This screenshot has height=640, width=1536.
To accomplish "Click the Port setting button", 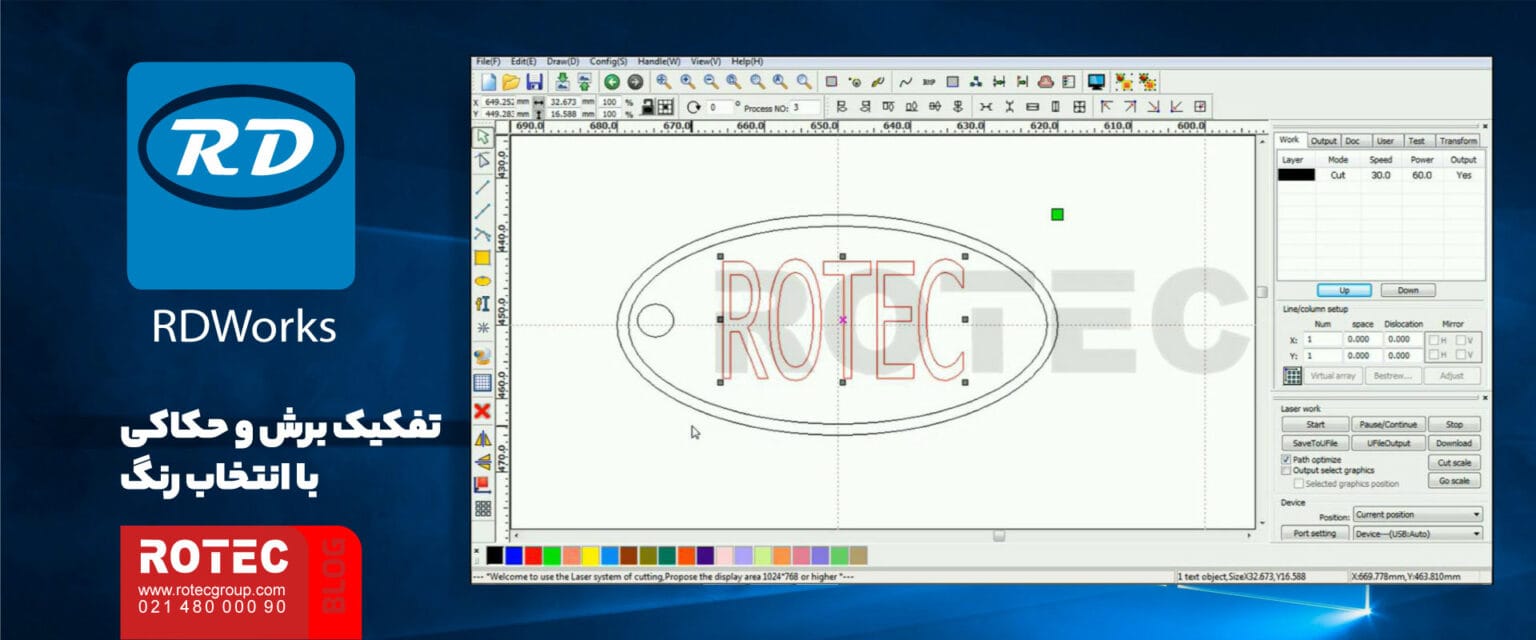I will (x=1315, y=534).
